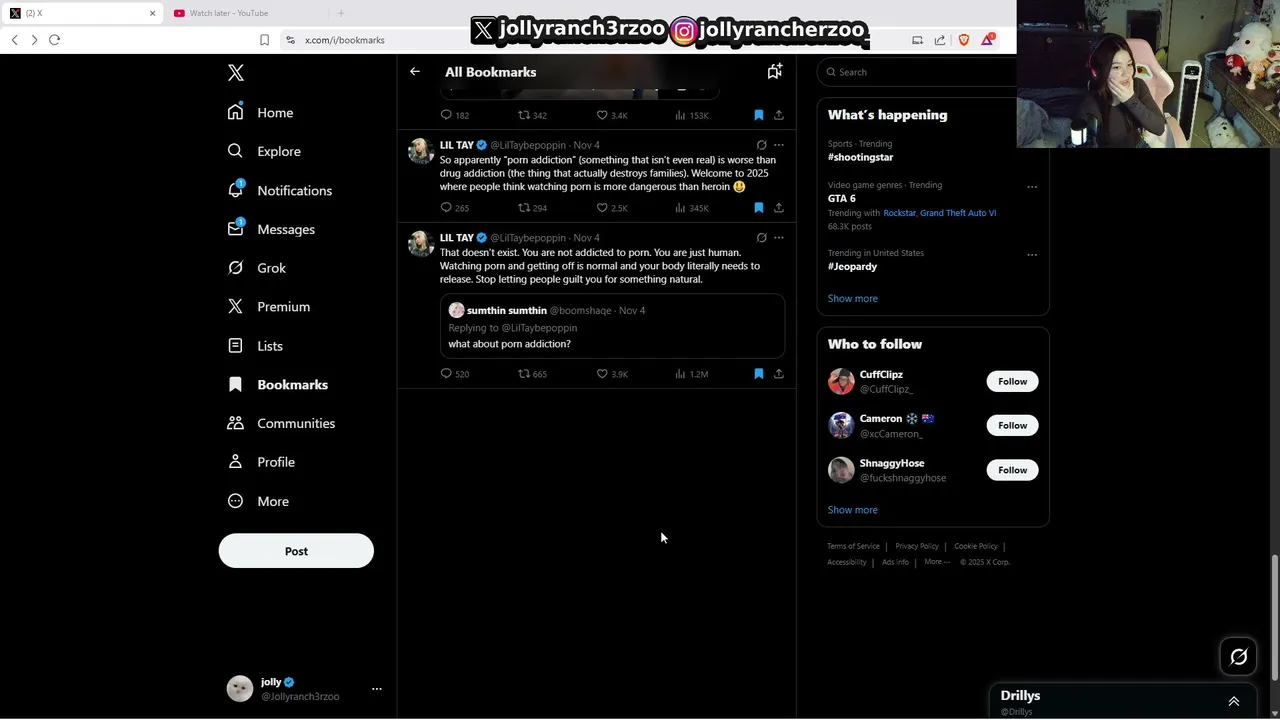Show more trending topics
The height and width of the screenshot is (720, 1280).
tap(852, 298)
